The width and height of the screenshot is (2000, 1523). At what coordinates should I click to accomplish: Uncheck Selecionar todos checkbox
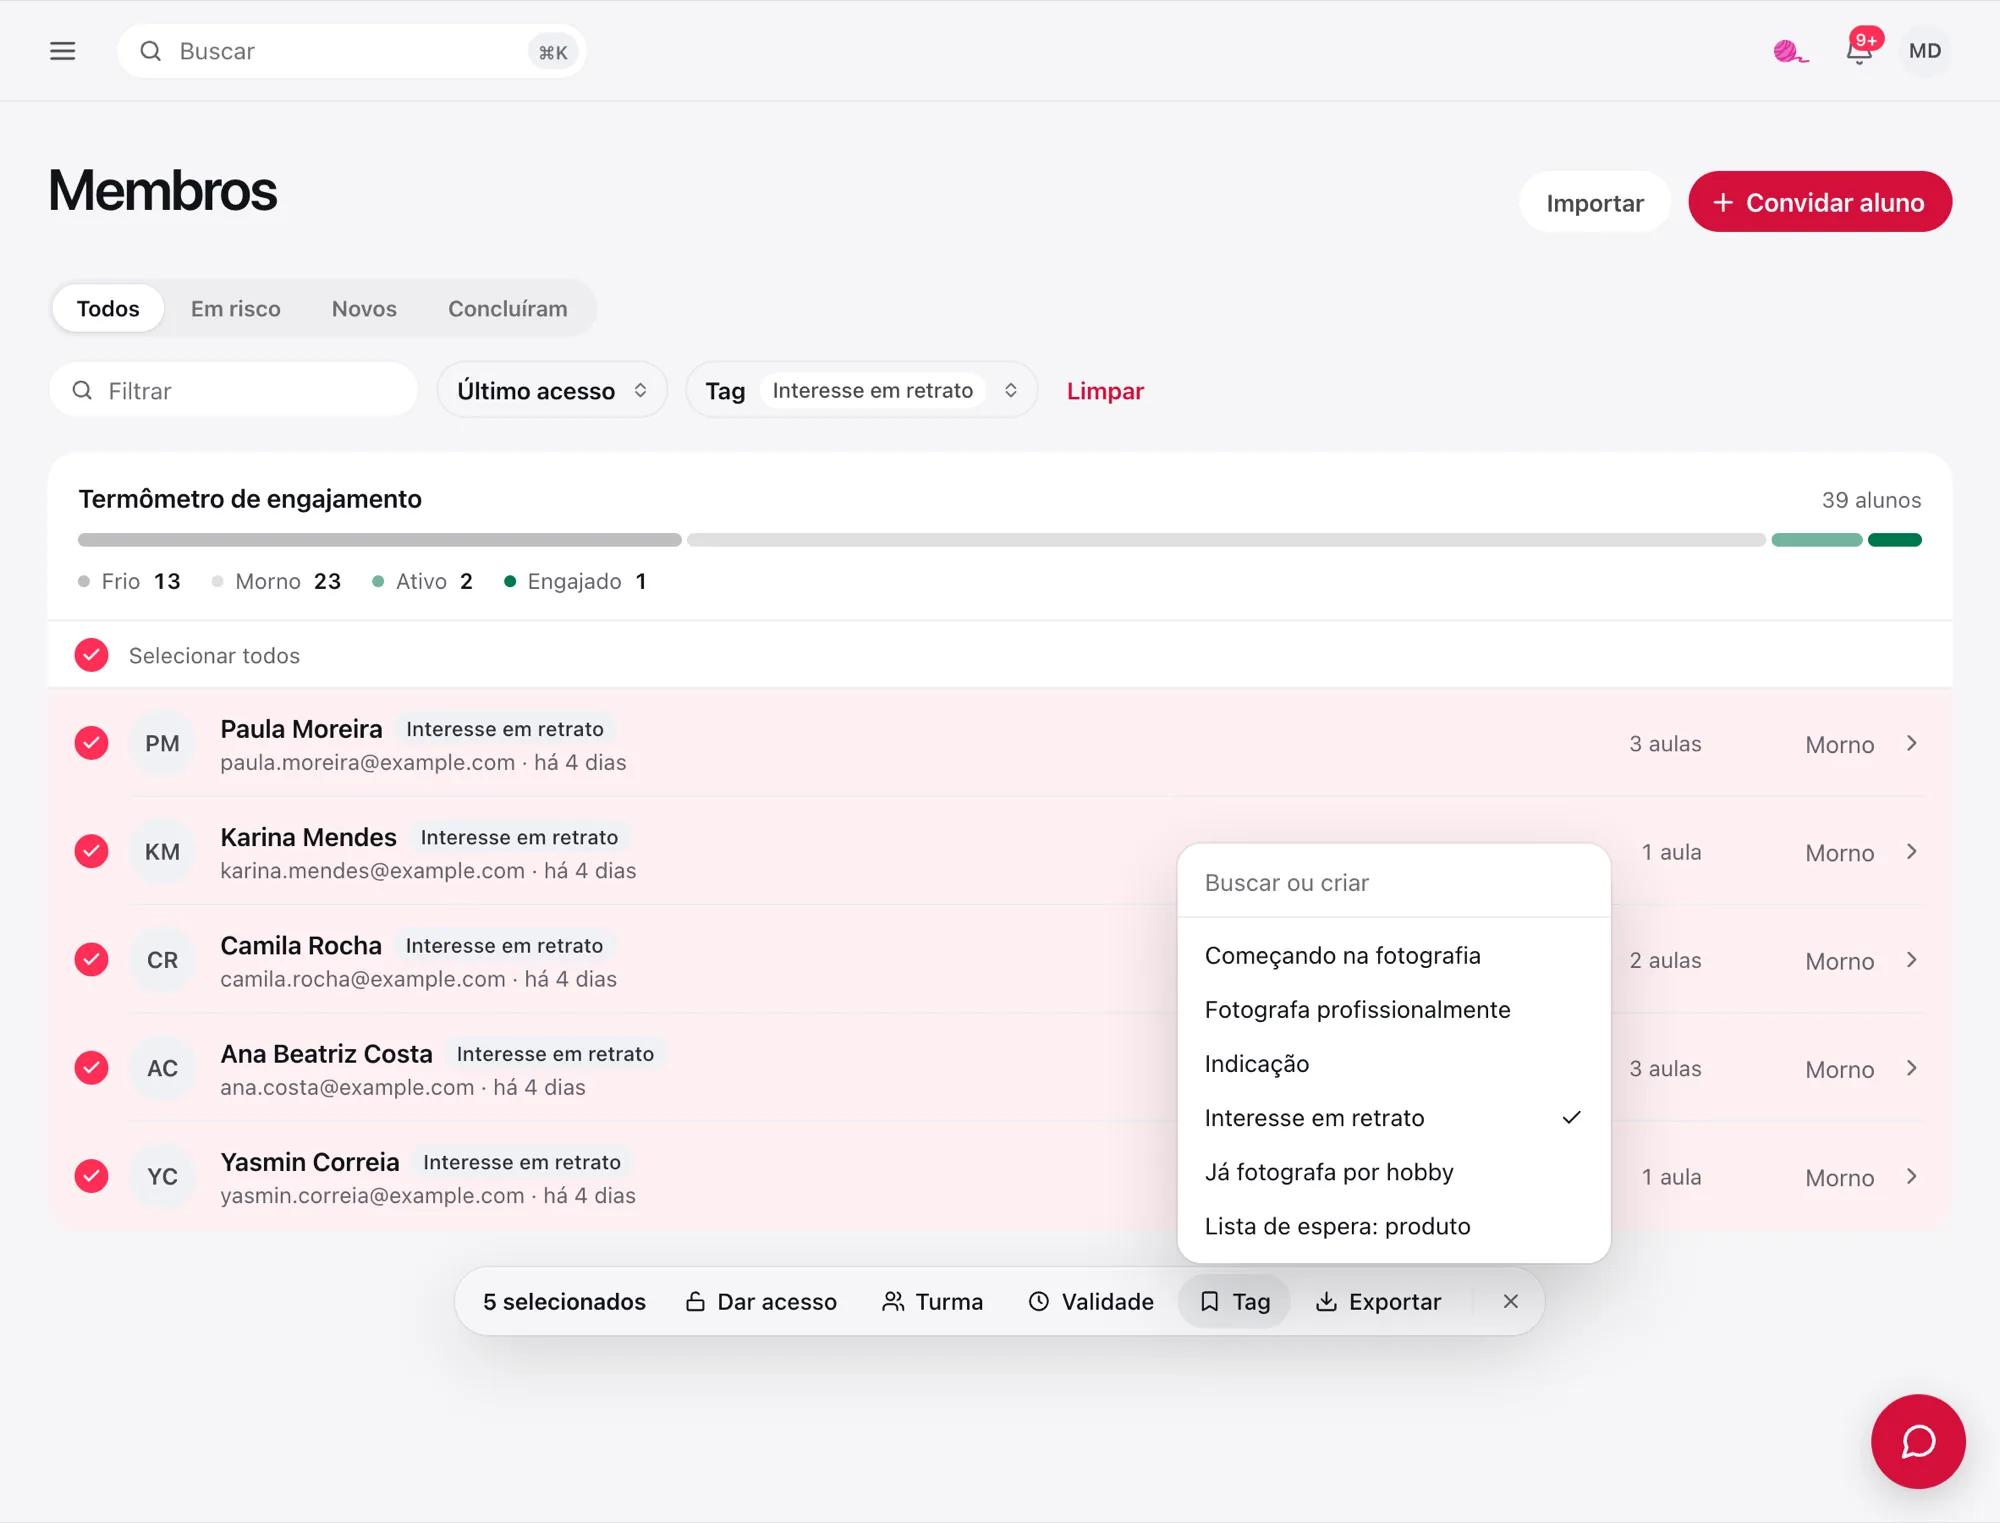point(91,655)
